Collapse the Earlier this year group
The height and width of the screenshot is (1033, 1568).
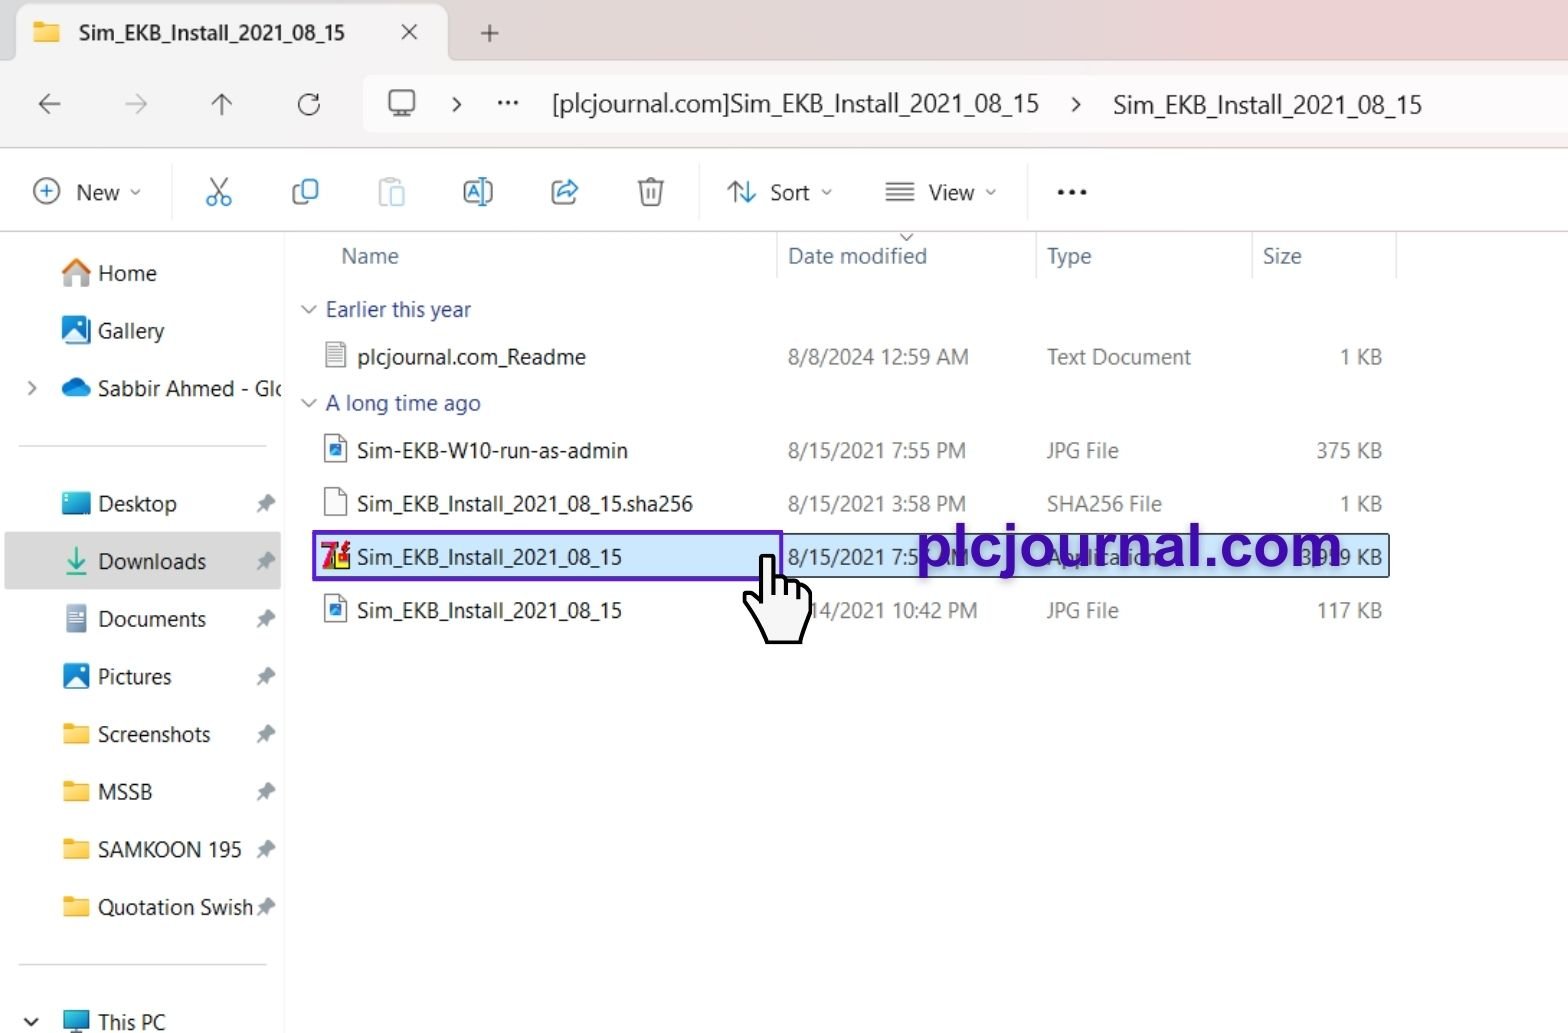tap(309, 310)
